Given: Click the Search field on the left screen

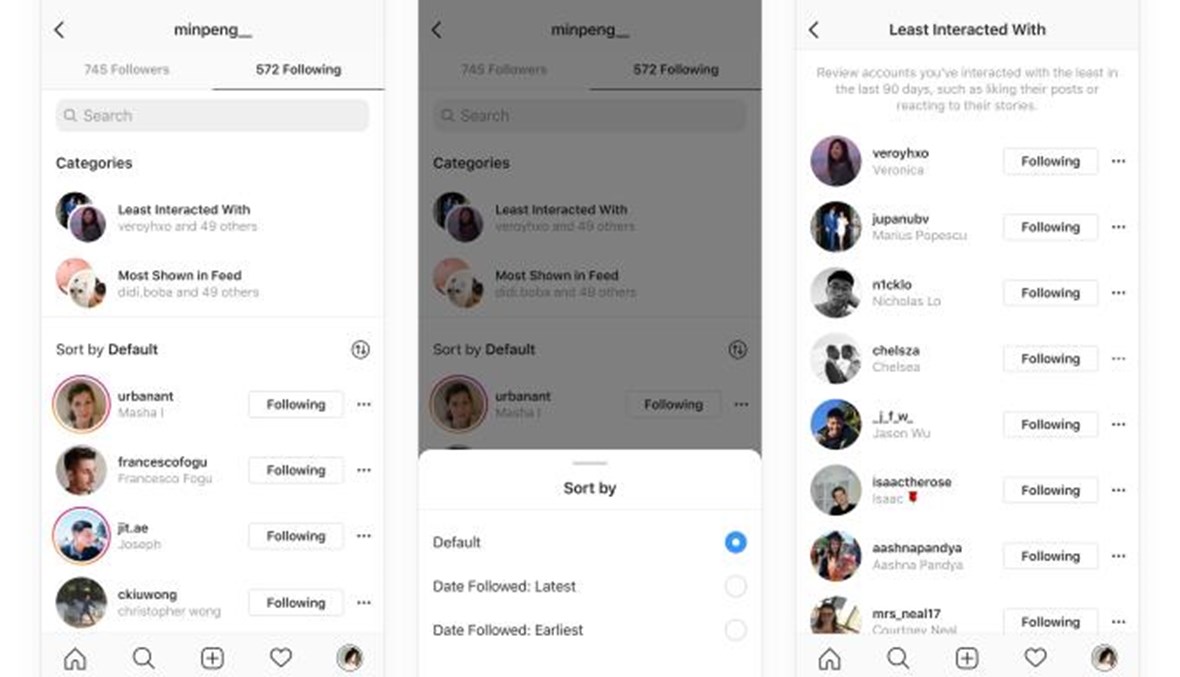Looking at the screenshot, I should click(x=212, y=116).
